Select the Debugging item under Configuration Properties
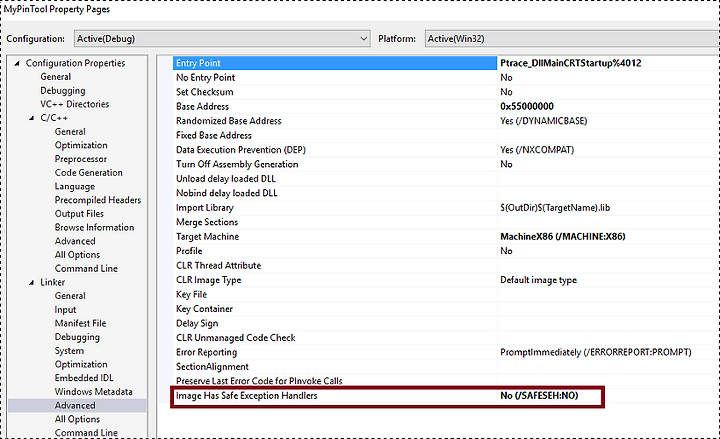This screenshot has height=439, width=720. tap(63, 90)
